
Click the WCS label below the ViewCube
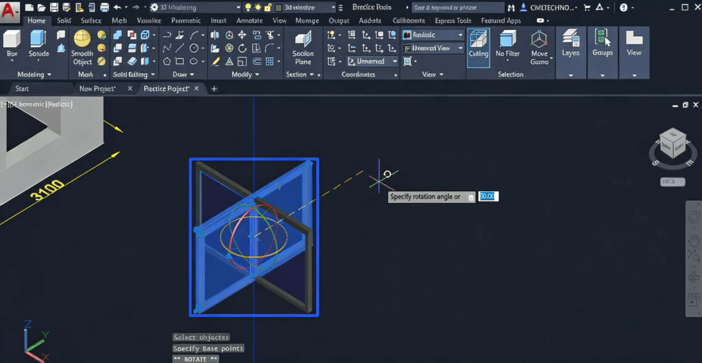(x=672, y=182)
